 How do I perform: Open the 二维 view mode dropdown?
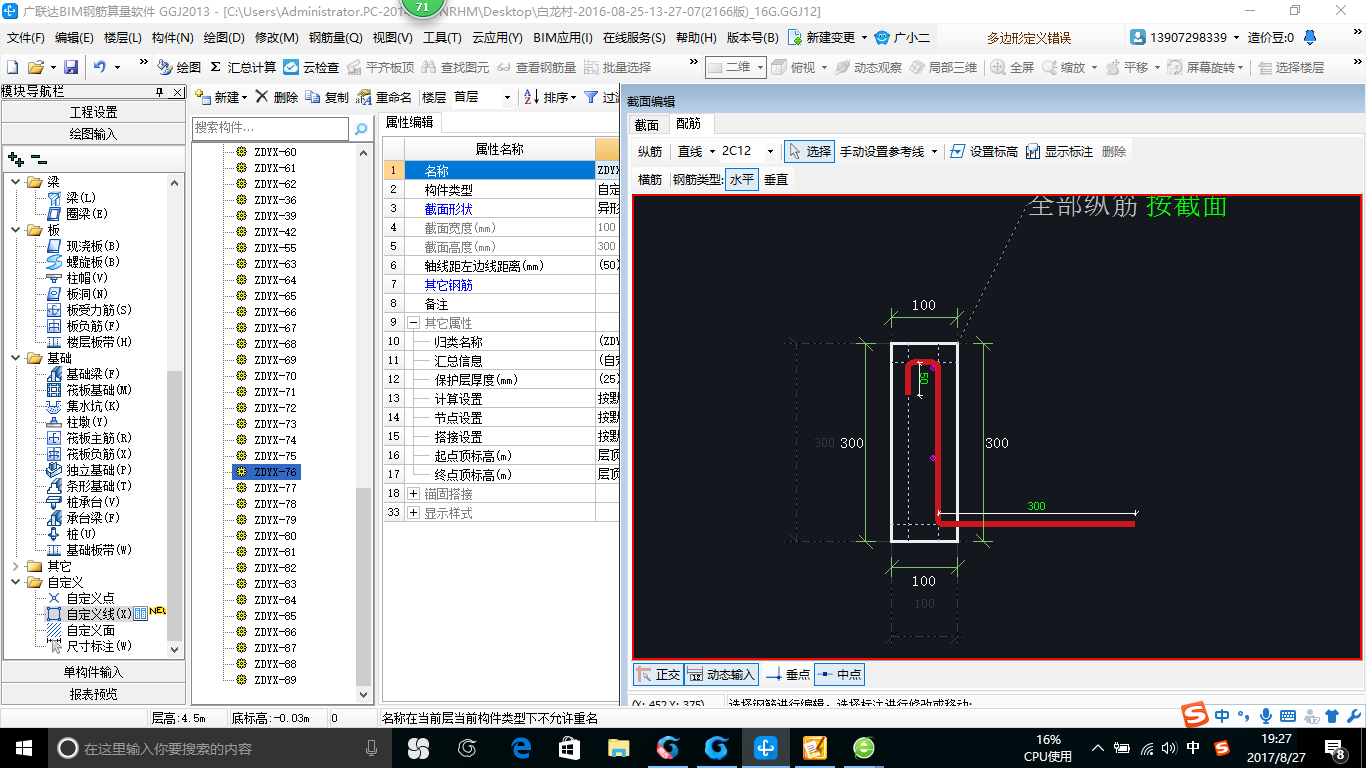pyautogui.click(x=760, y=67)
